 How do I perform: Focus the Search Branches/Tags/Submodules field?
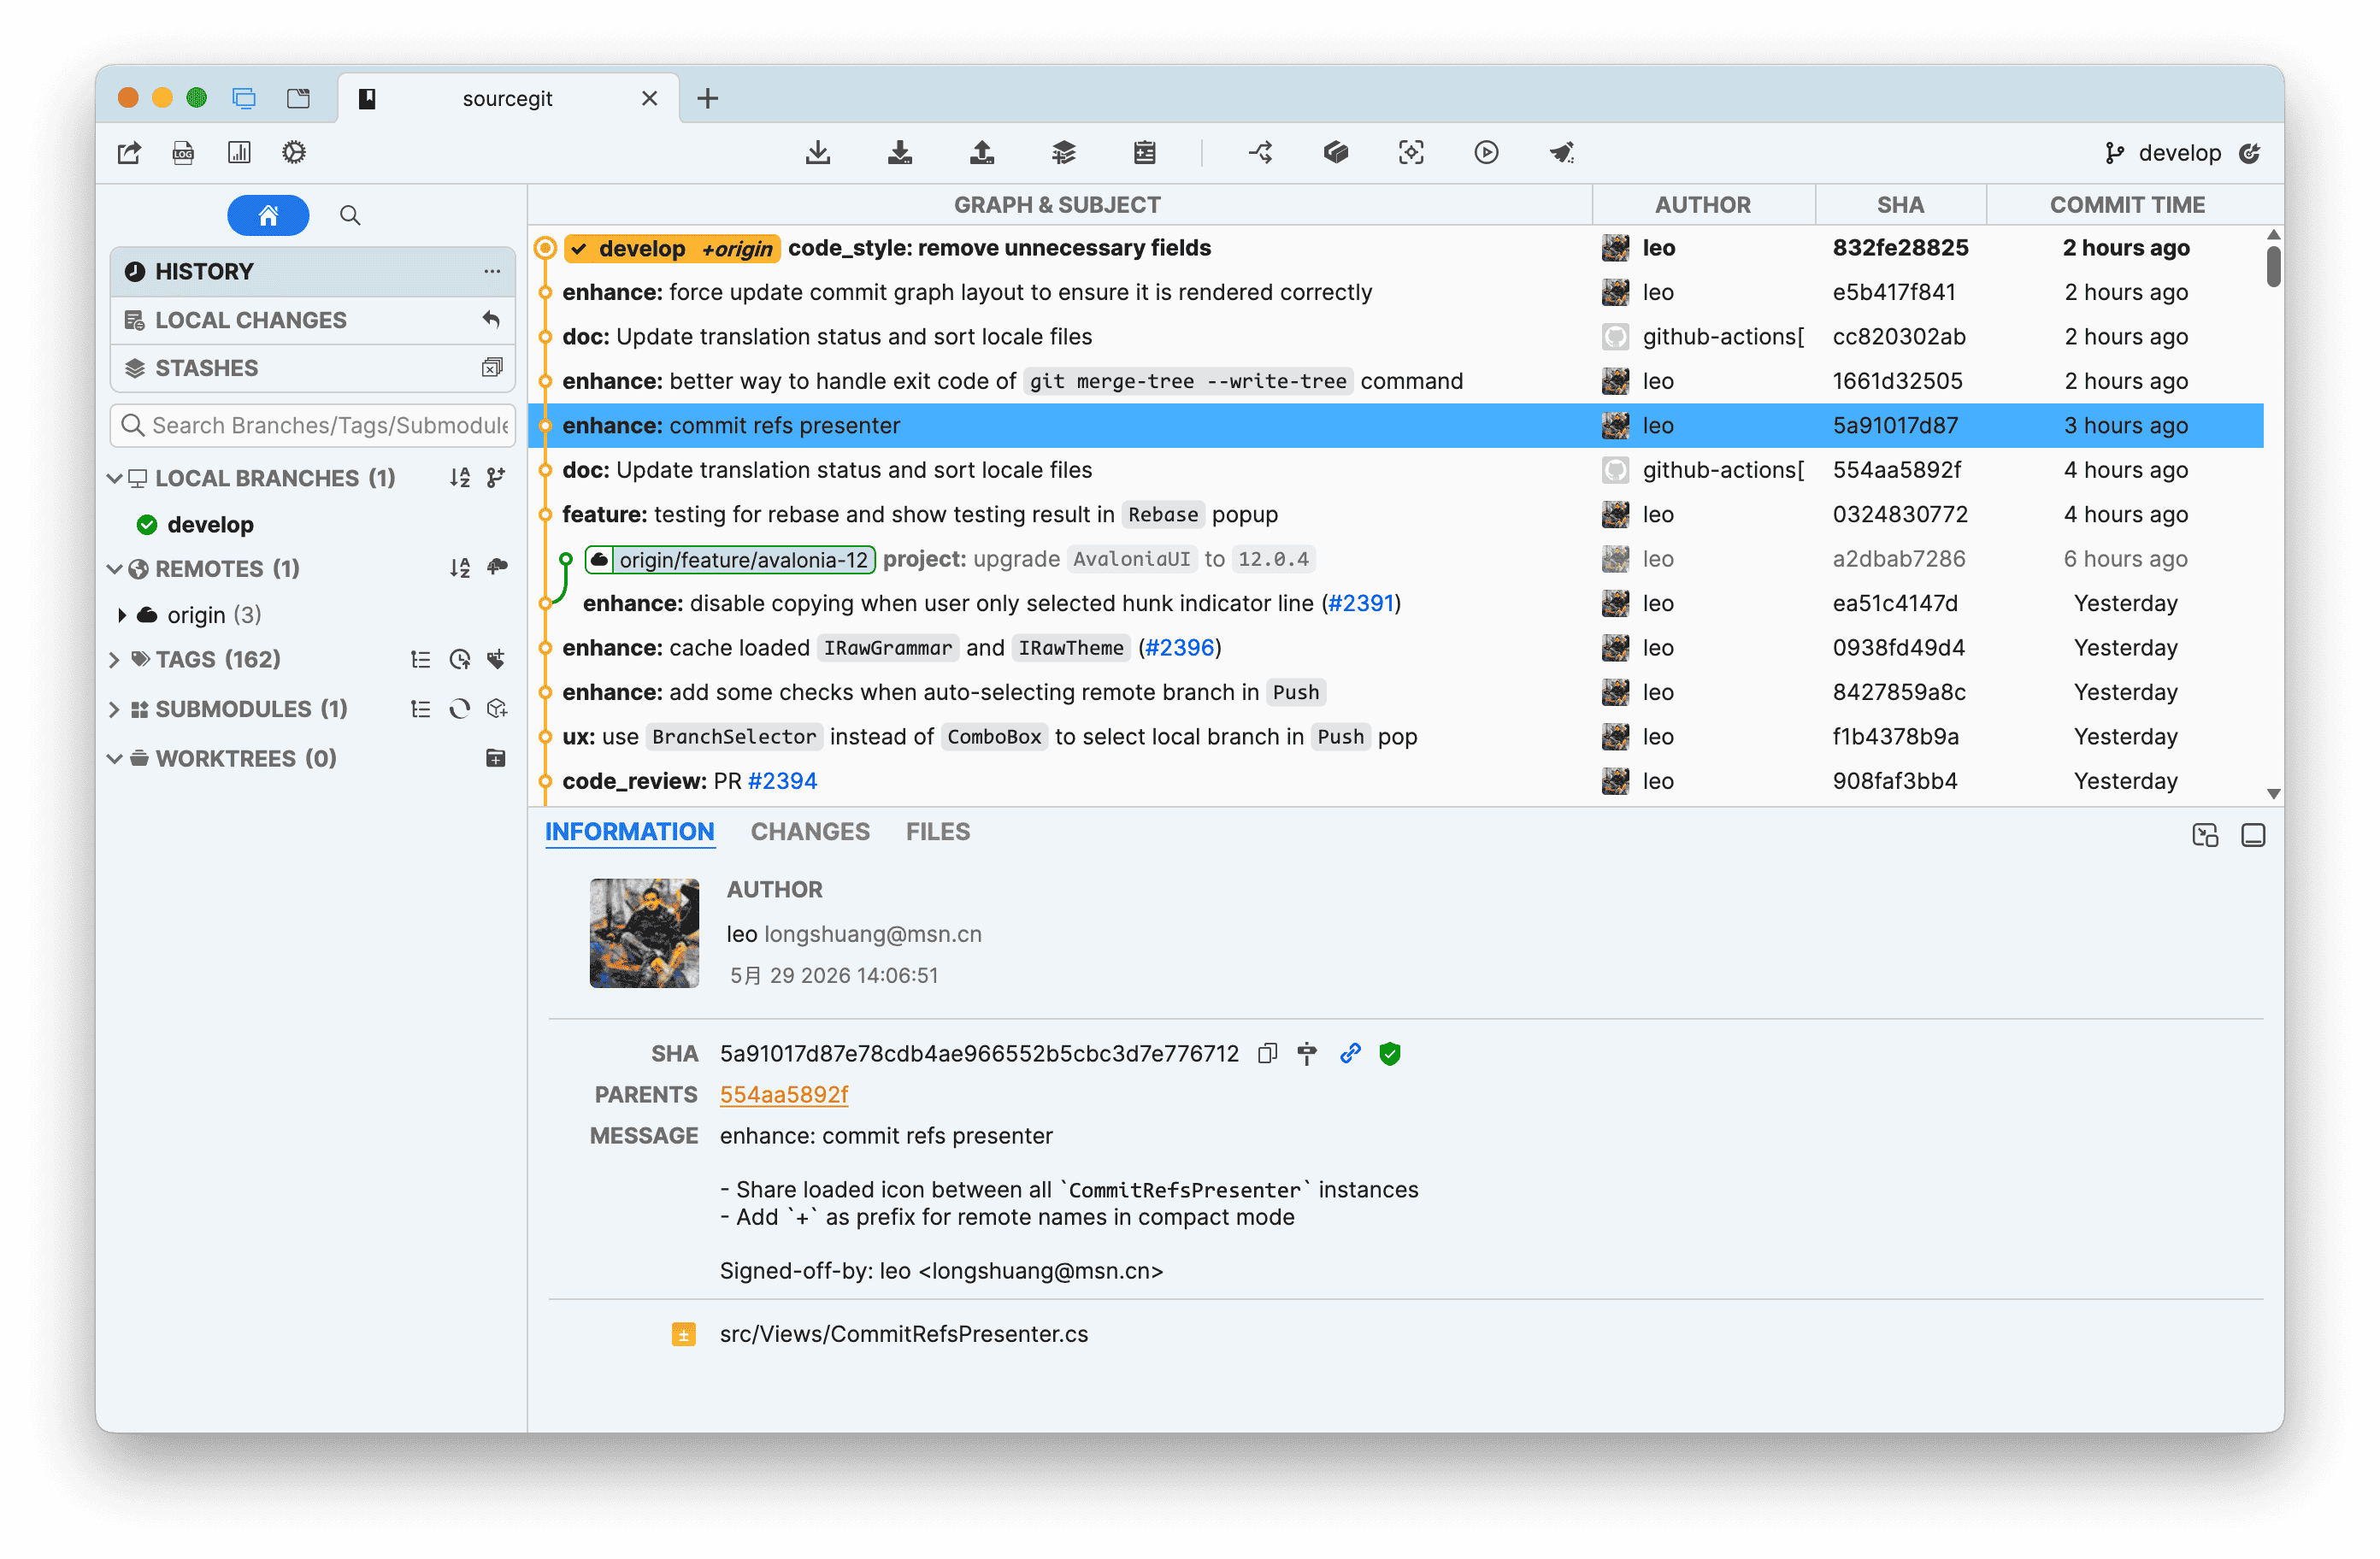coord(312,426)
